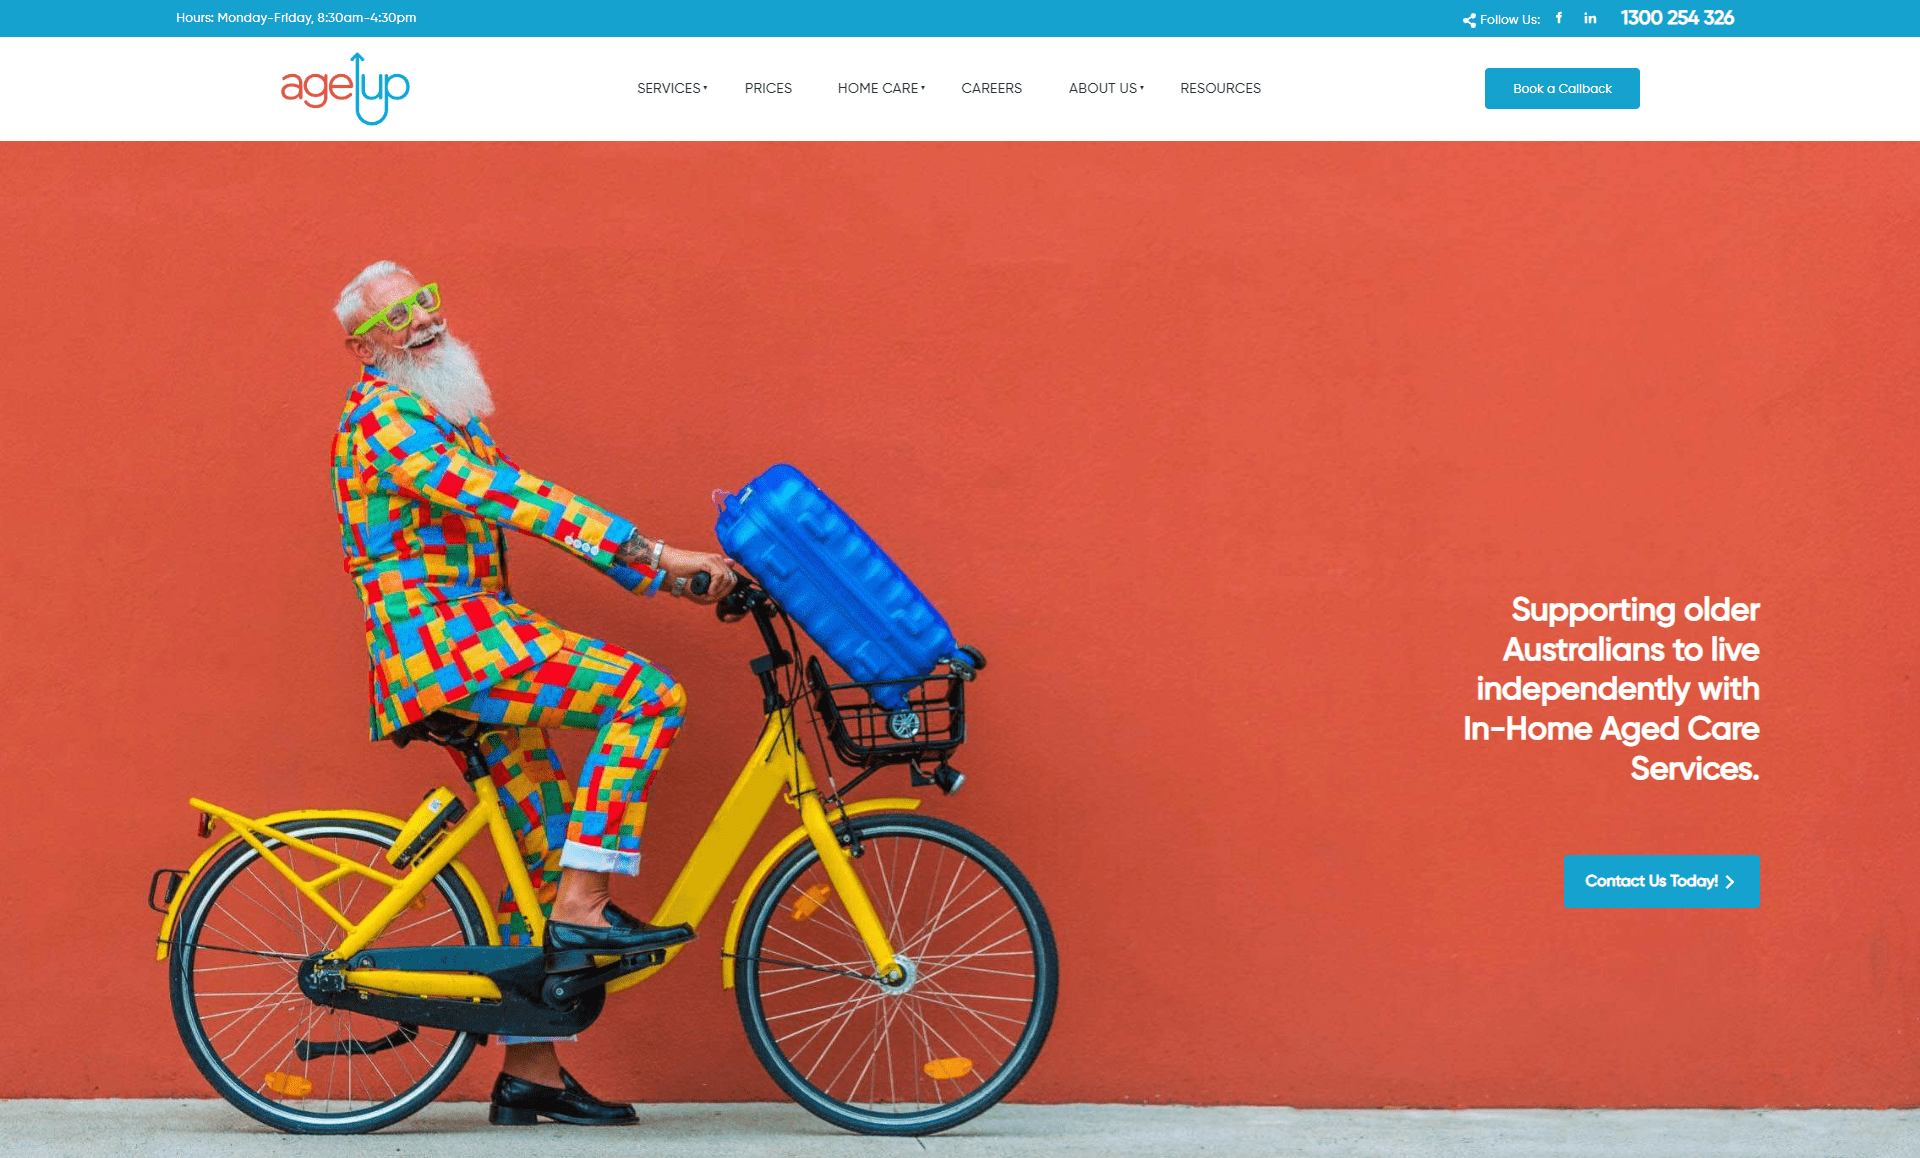Image resolution: width=1920 pixels, height=1158 pixels.
Task: Select the Services menu label
Action: 668,88
